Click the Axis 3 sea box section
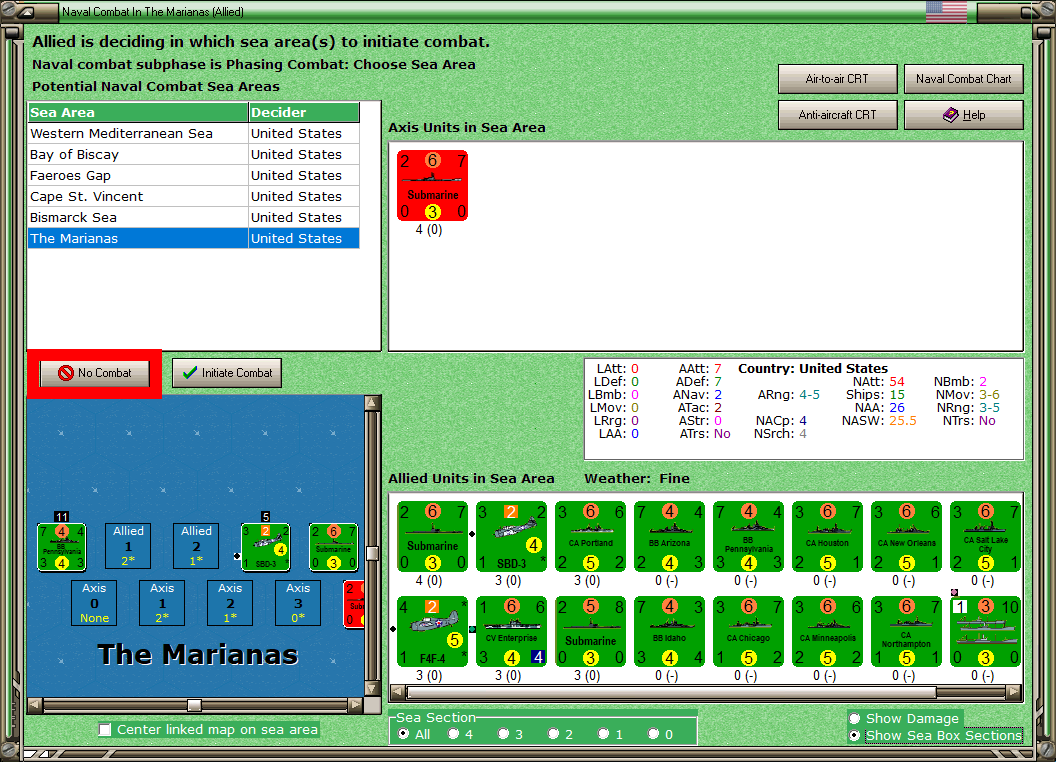The width and height of the screenshot is (1056, 762). pyautogui.click(x=298, y=603)
